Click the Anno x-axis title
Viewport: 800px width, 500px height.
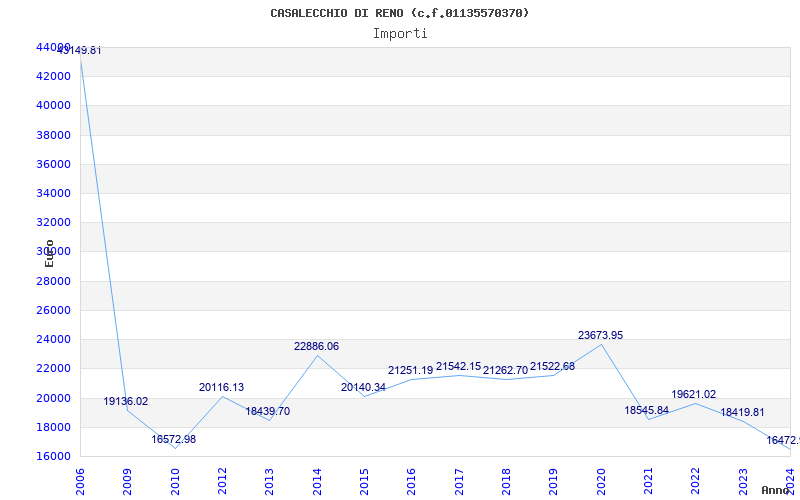(774, 490)
